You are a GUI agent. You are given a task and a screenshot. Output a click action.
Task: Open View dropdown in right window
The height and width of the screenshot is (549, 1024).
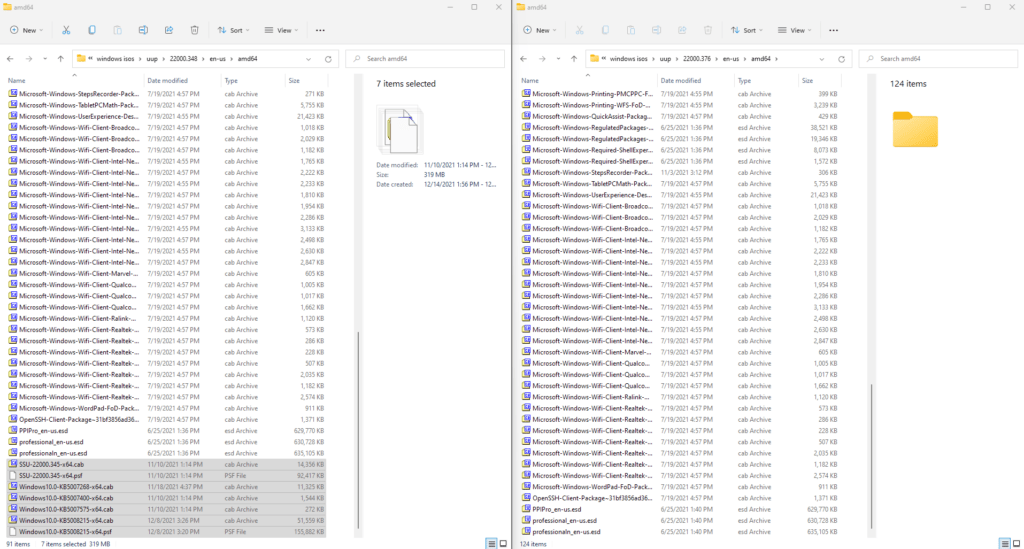click(795, 30)
